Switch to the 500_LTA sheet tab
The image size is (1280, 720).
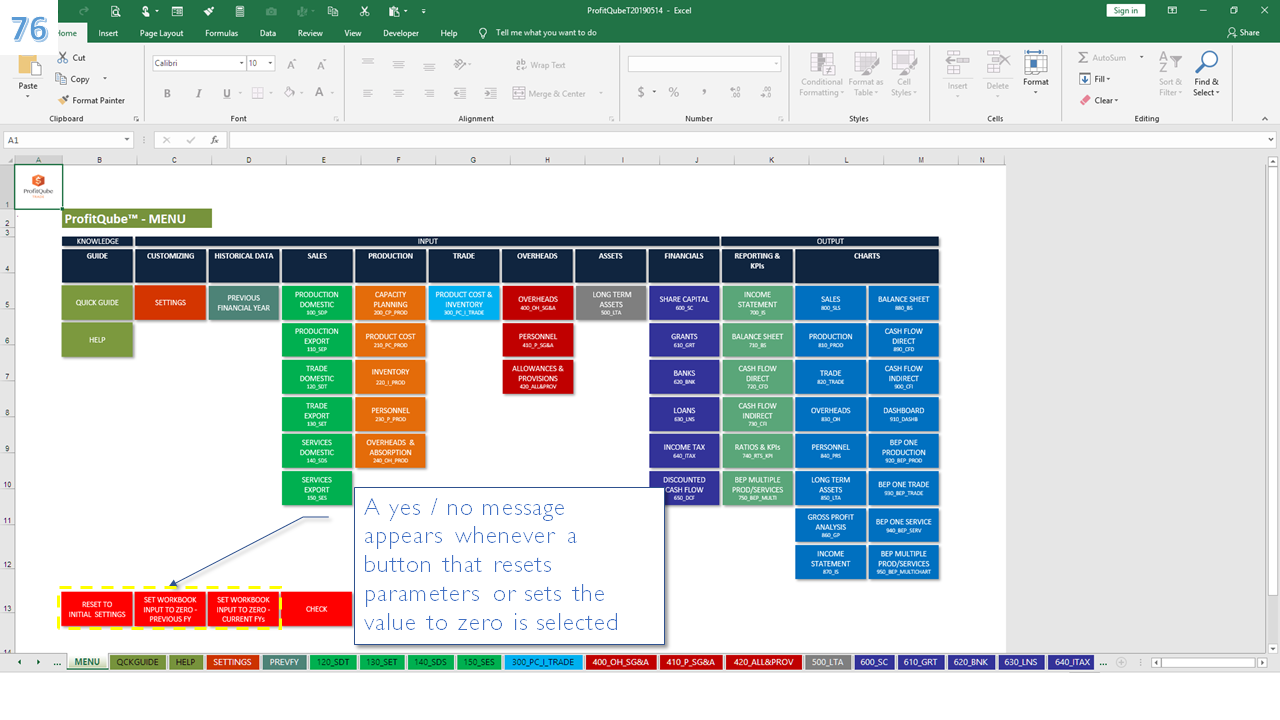pos(827,662)
